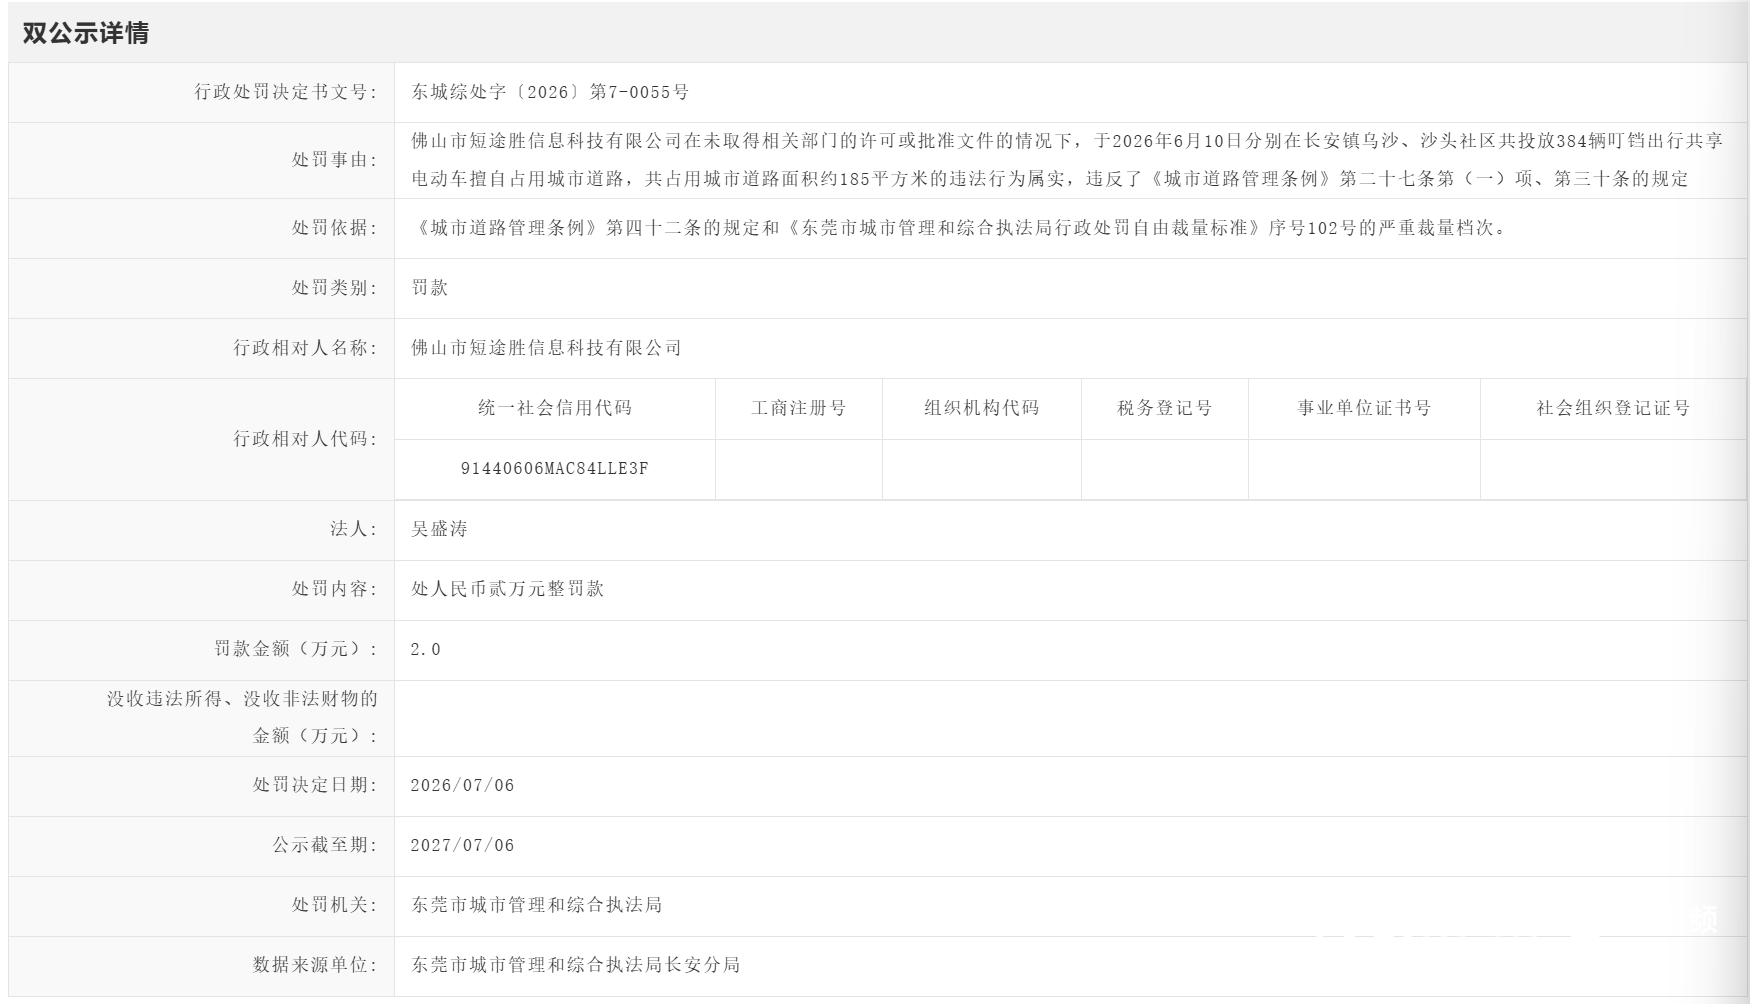Click the 处罚机关 label

click(x=335, y=905)
